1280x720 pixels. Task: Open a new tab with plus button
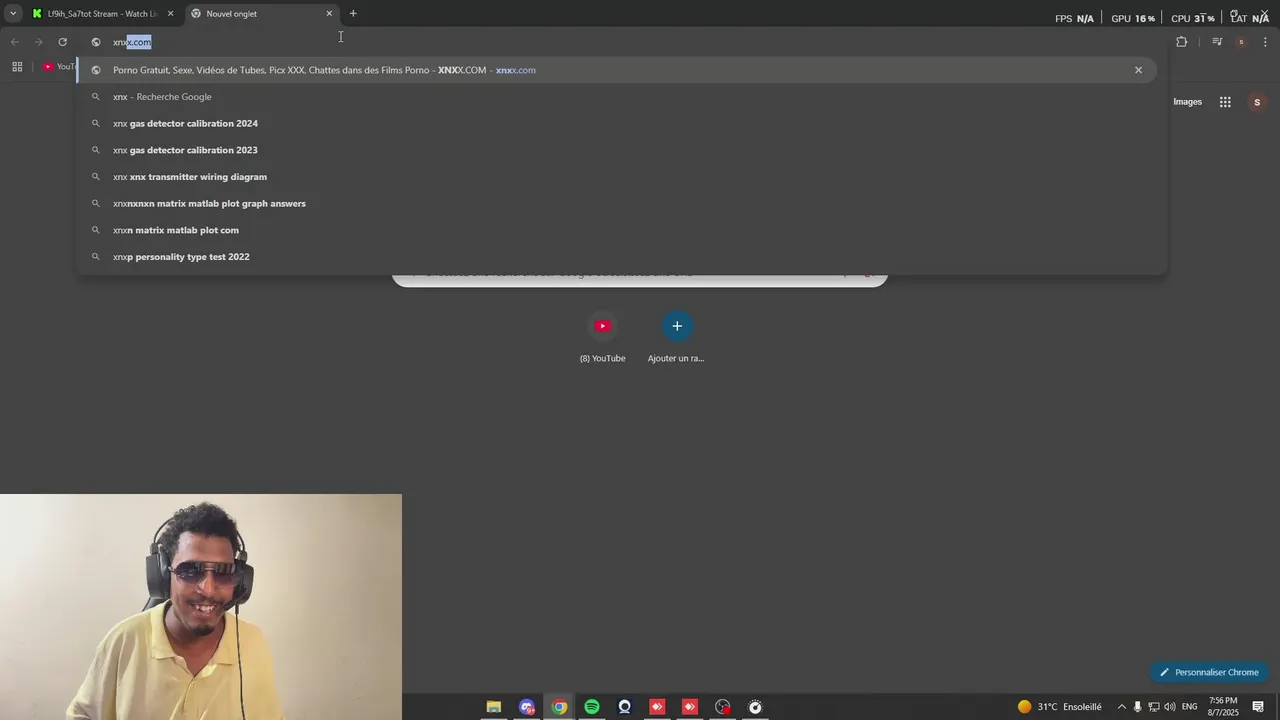pos(353,14)
